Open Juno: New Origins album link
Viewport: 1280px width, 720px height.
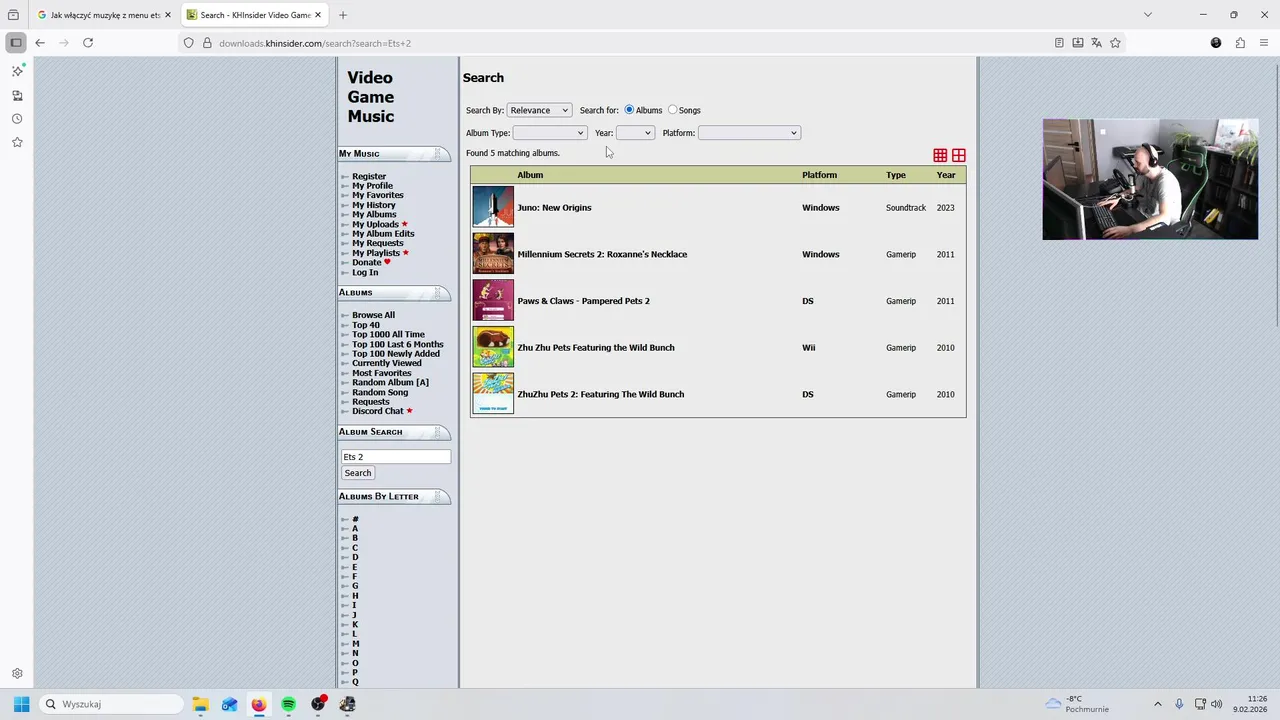[x=554, y=208]
